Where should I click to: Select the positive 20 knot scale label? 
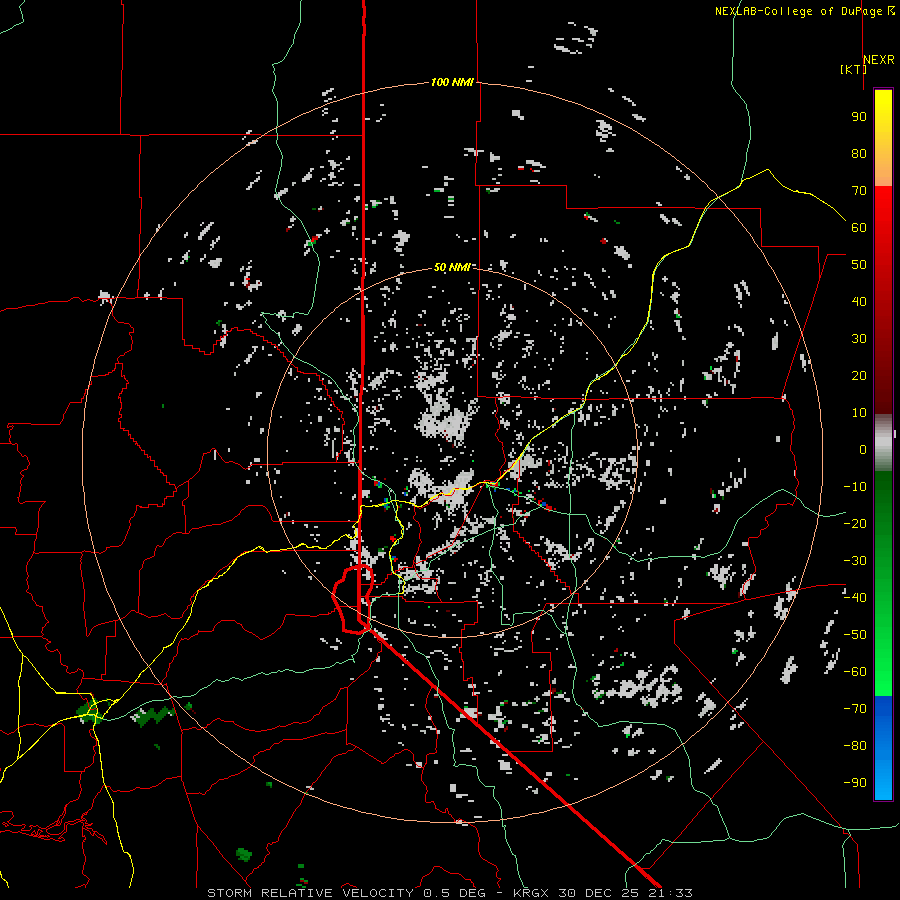click(x=859, y=375)
